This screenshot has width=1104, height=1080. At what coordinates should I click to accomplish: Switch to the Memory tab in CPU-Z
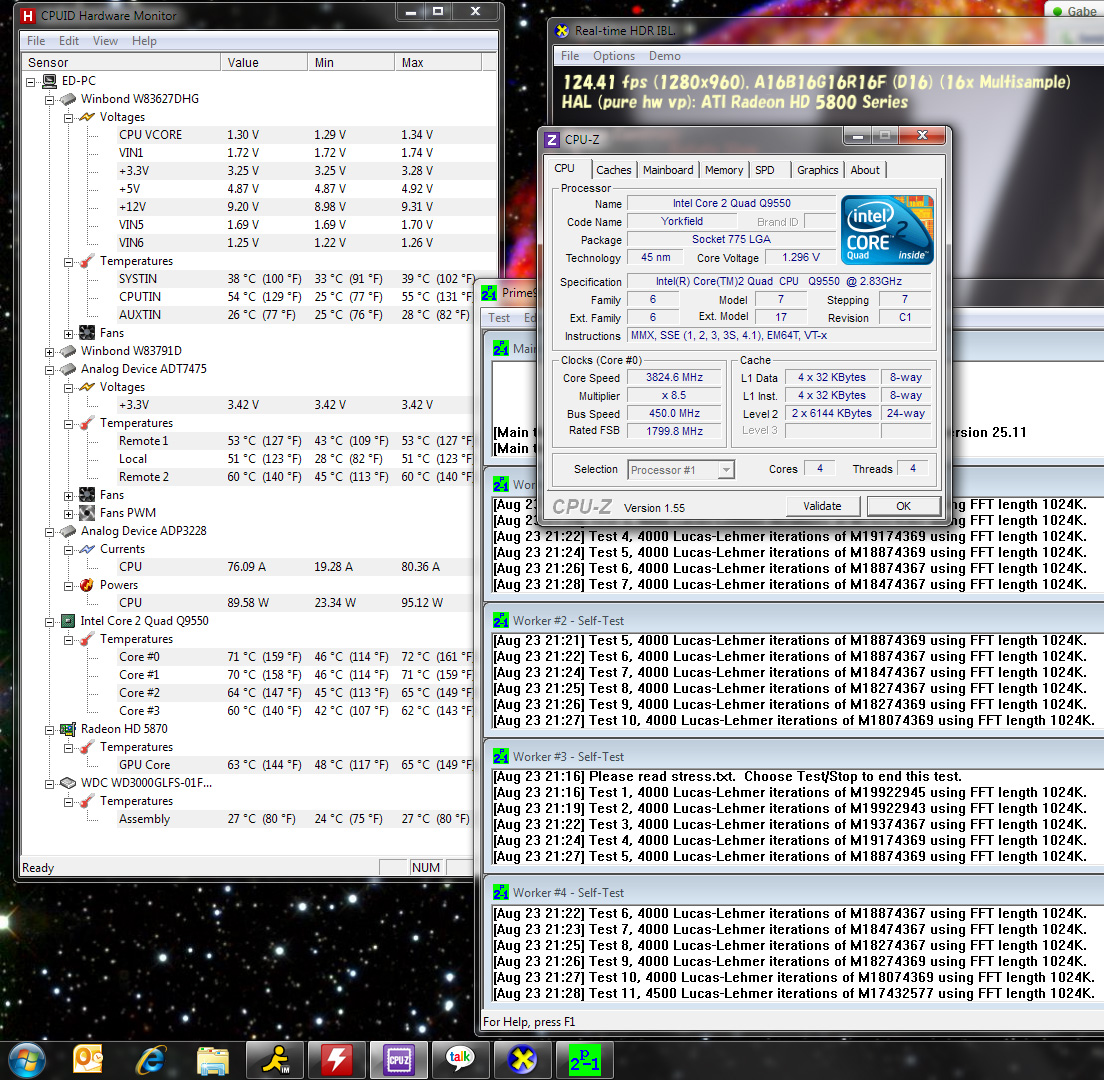pyautogui.click(x=724, y=170)
